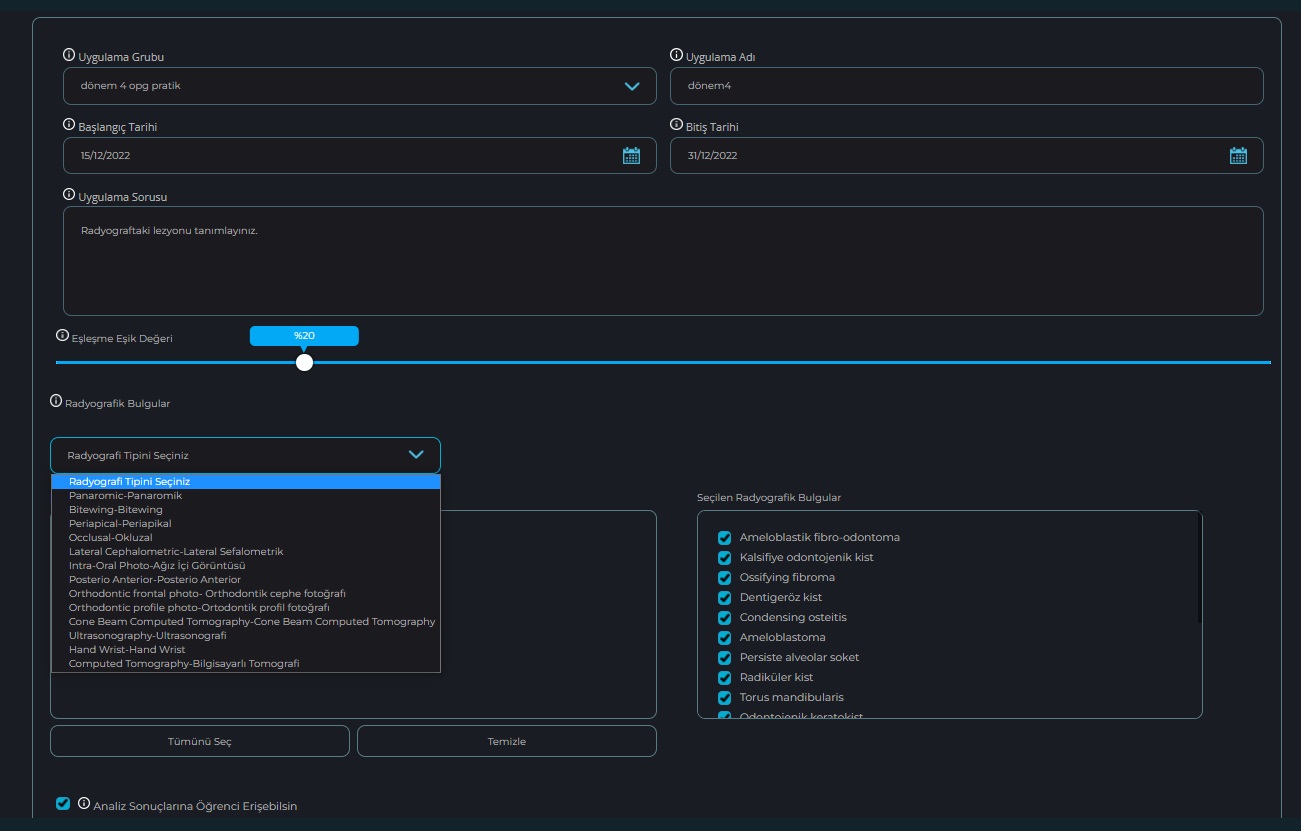
Task: Click Başlangıç Tarihi date field
Action: pyautogui.click(x=359, y=156)
